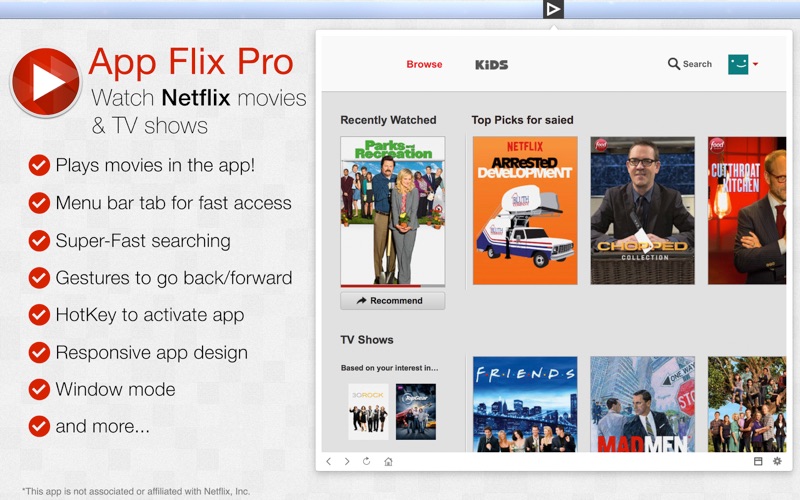Expand the profile dropdown arrow

[755, 64]
